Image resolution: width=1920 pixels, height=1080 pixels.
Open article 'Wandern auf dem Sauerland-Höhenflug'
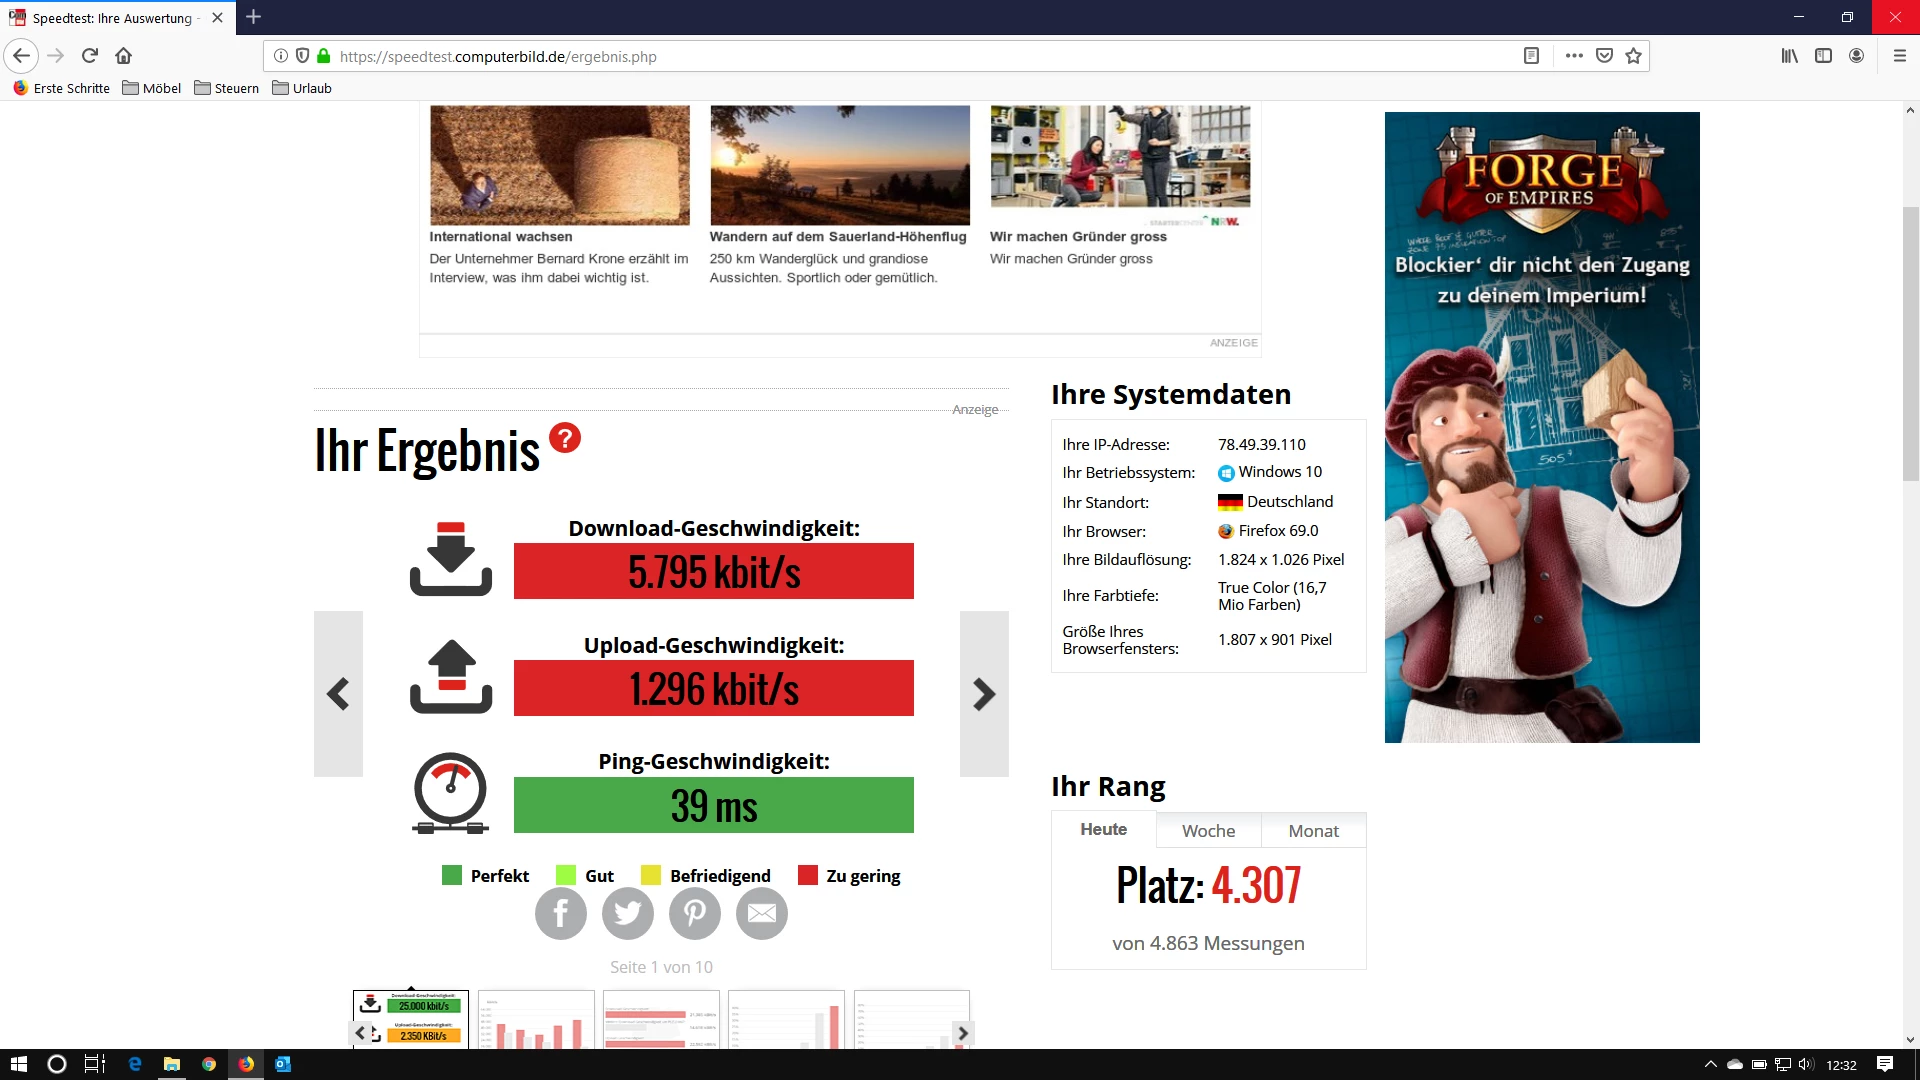coord(837,237)
